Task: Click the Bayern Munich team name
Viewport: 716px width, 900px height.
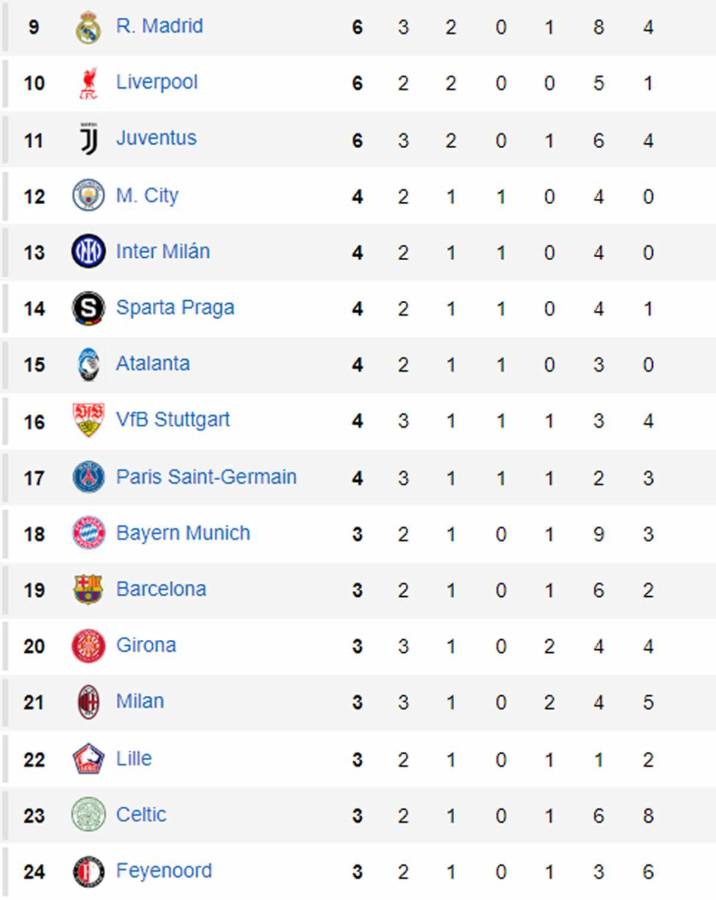Action: click(x=183, y=533)
